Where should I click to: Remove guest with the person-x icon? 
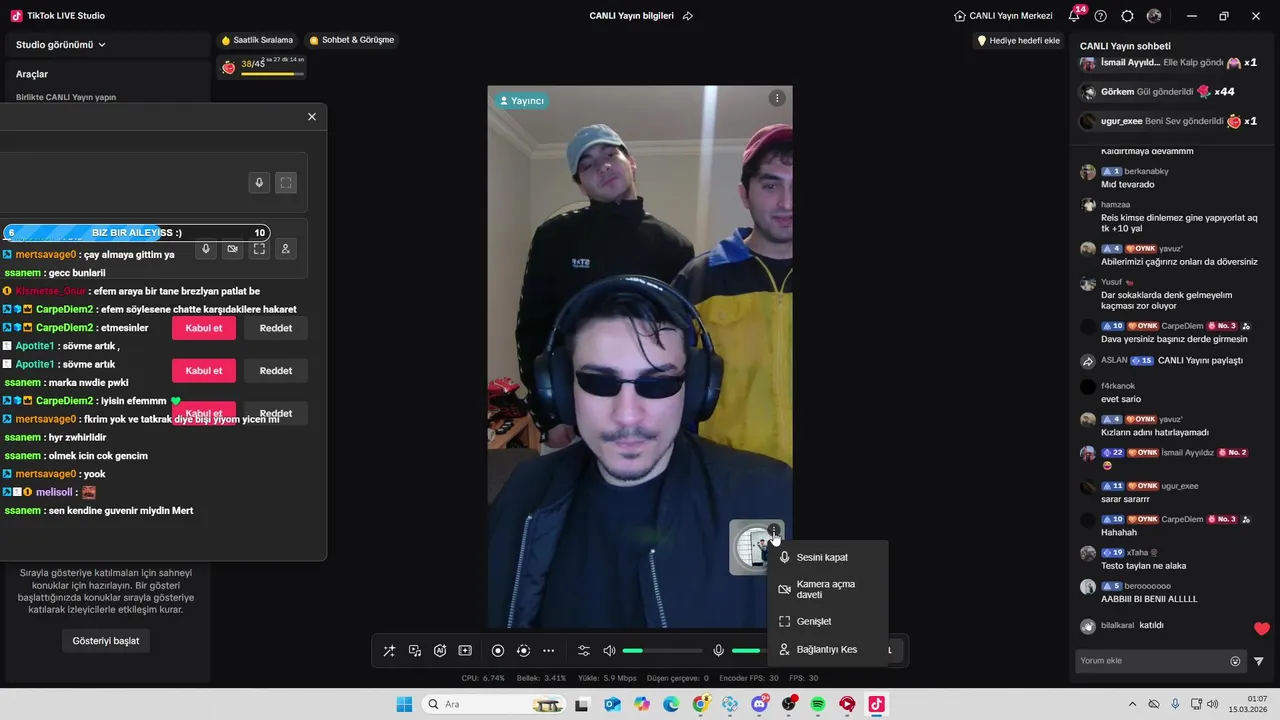286,249
